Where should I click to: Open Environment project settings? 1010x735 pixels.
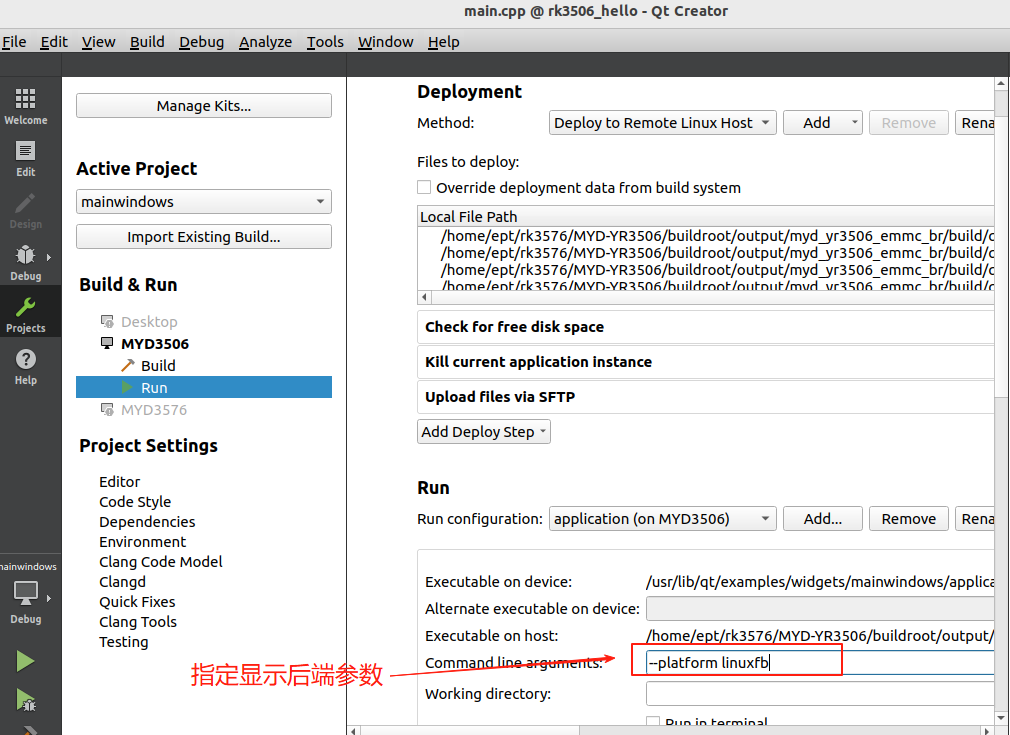[x=142, y=542]
